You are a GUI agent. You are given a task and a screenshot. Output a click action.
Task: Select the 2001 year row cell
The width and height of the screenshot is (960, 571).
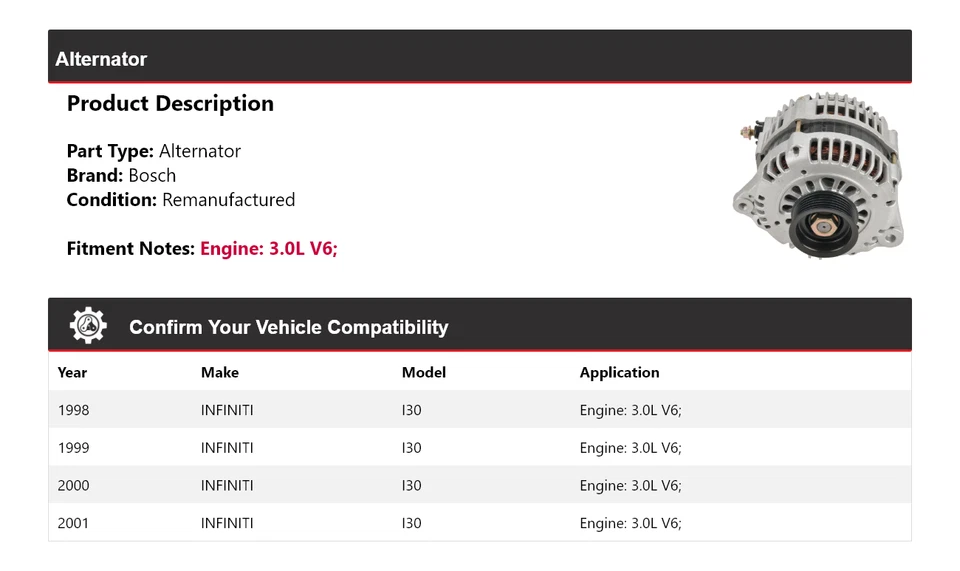pyautogui.click(x=73, y=523)
